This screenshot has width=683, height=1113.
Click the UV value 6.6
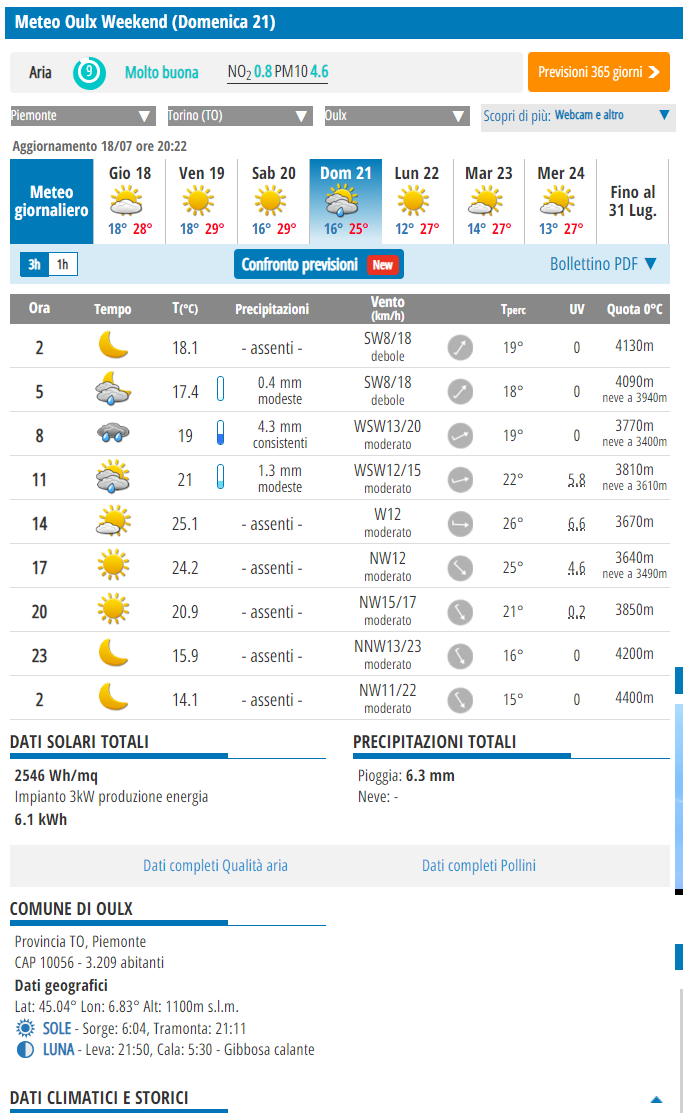(577, 524)
